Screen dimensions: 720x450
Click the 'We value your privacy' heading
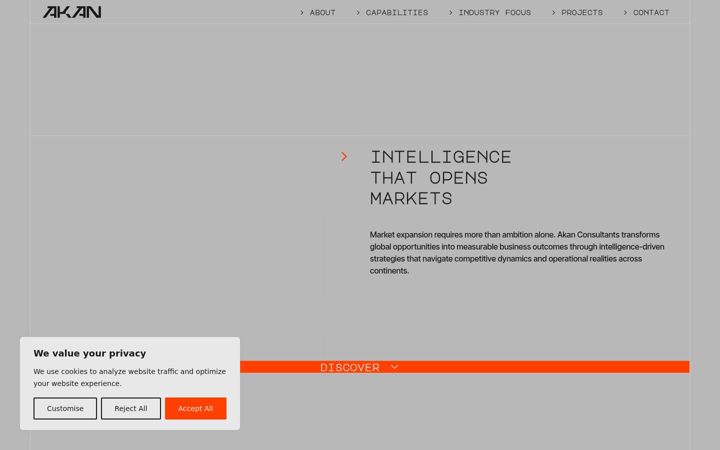point(90,353)
